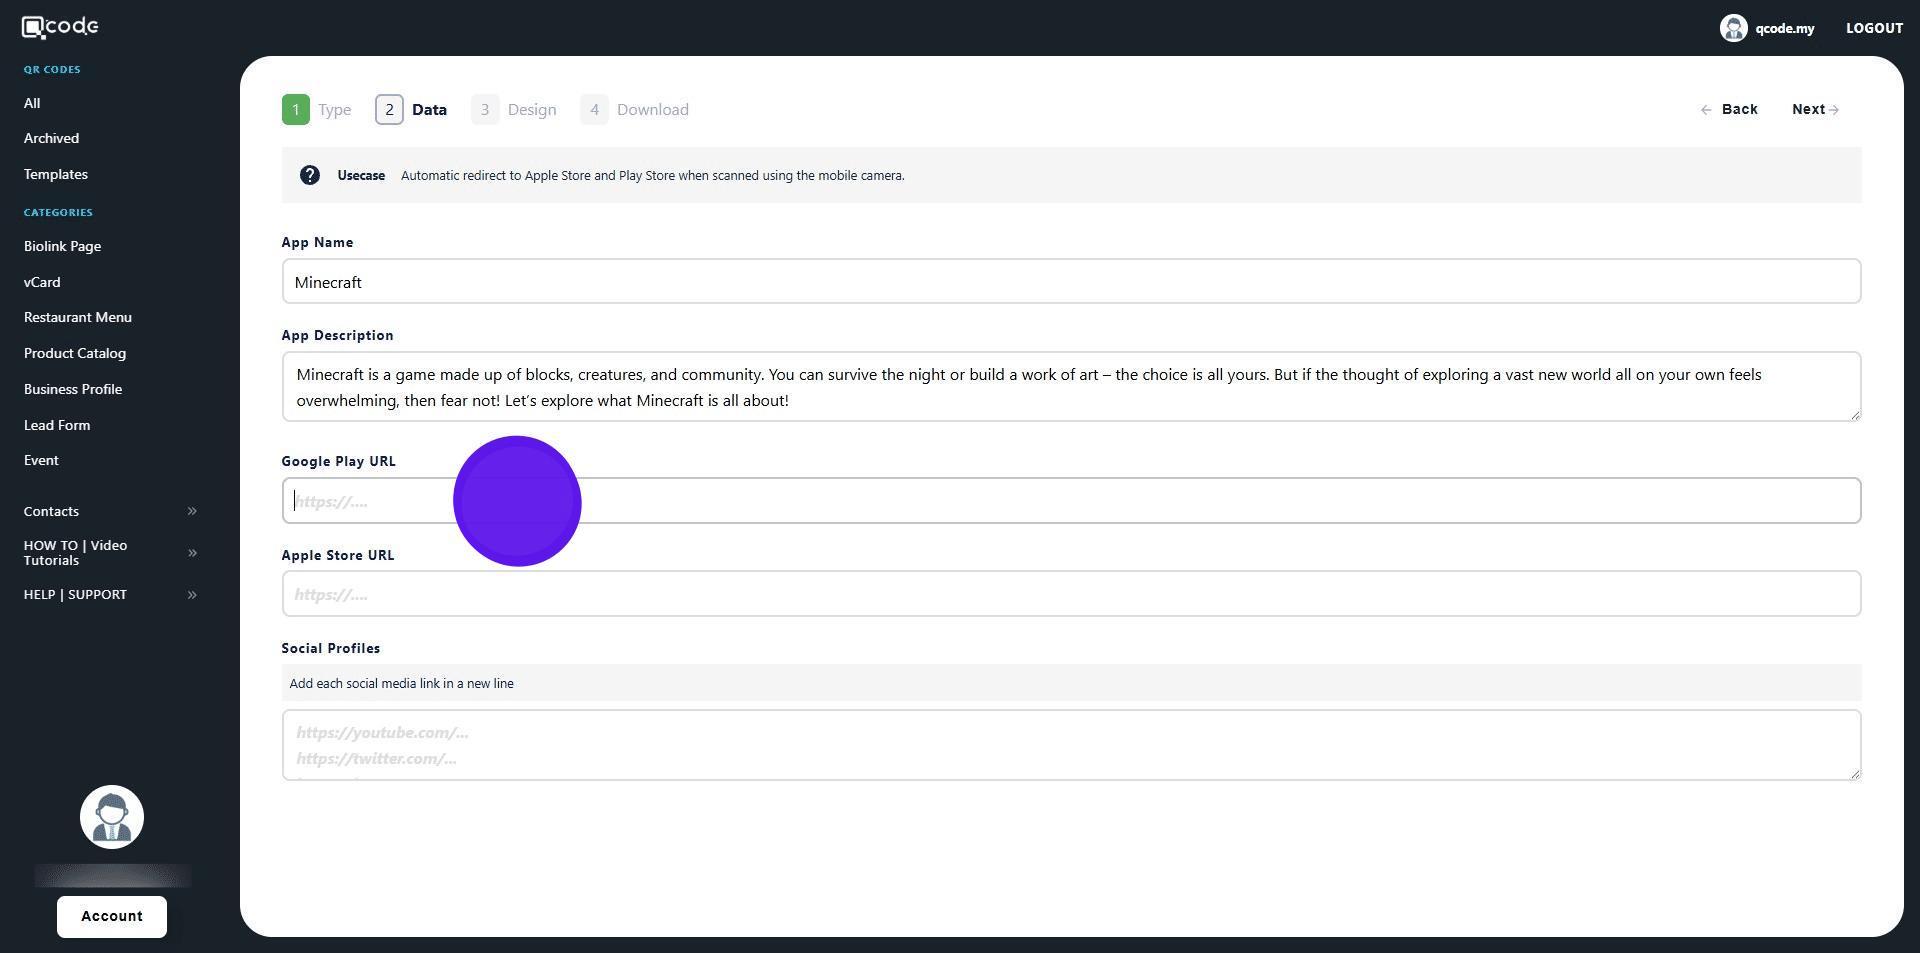Click the "Add each social media link" hint

(402, 684)
